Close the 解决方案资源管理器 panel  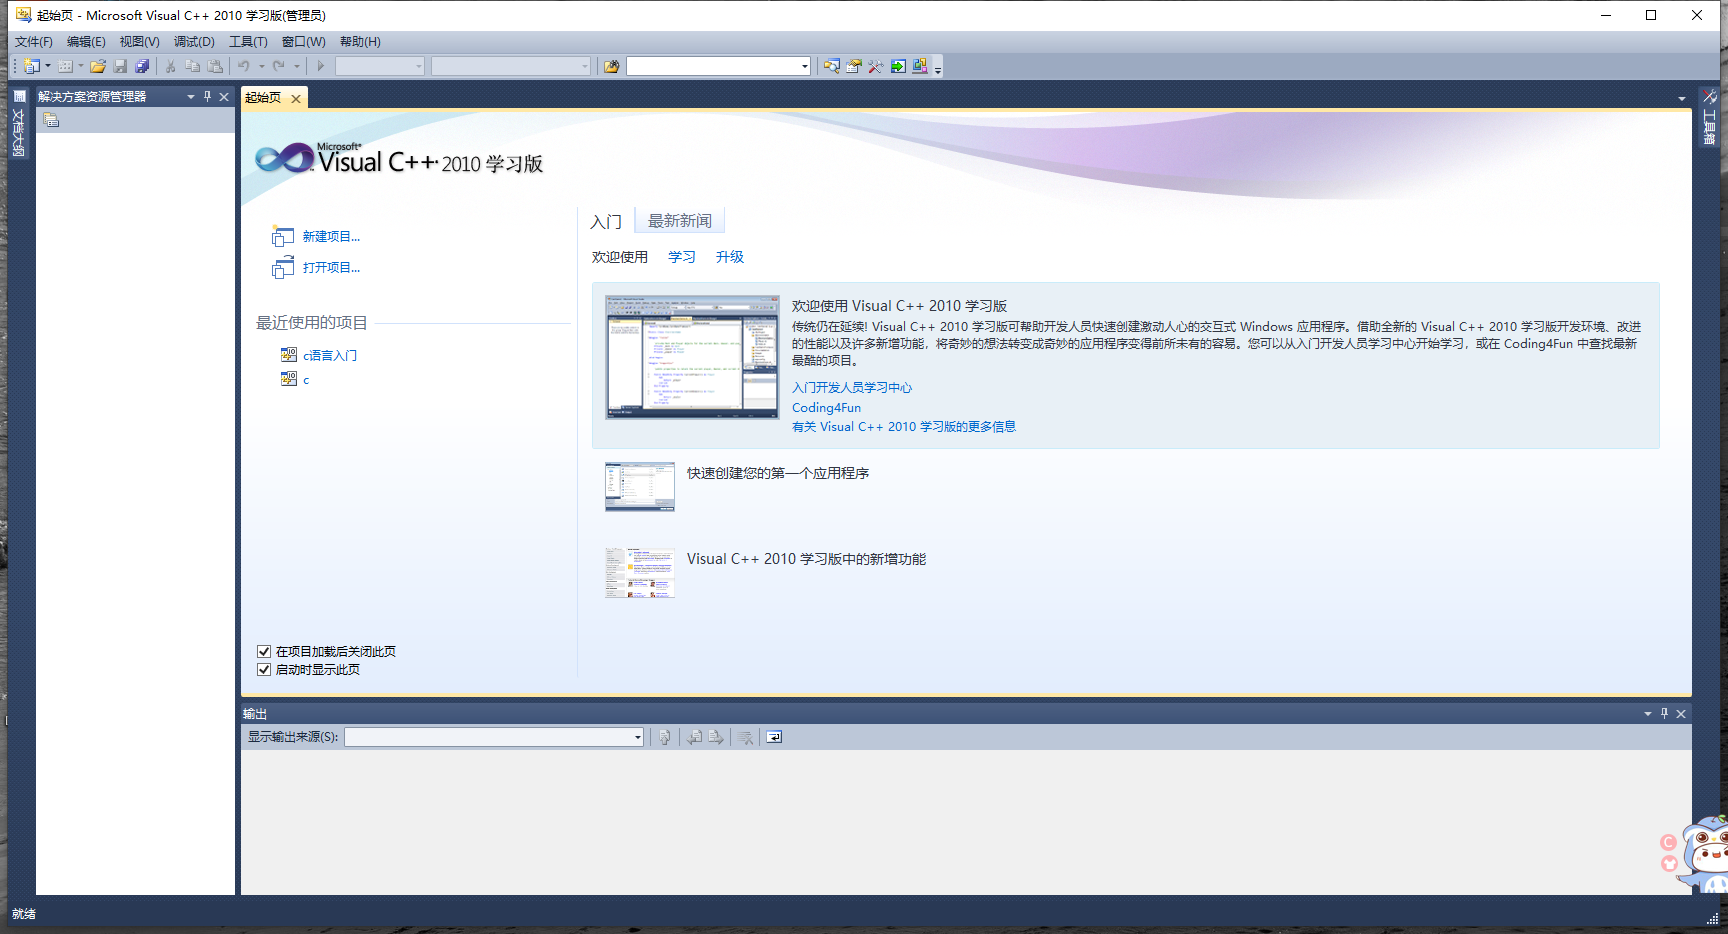point(224,97)
